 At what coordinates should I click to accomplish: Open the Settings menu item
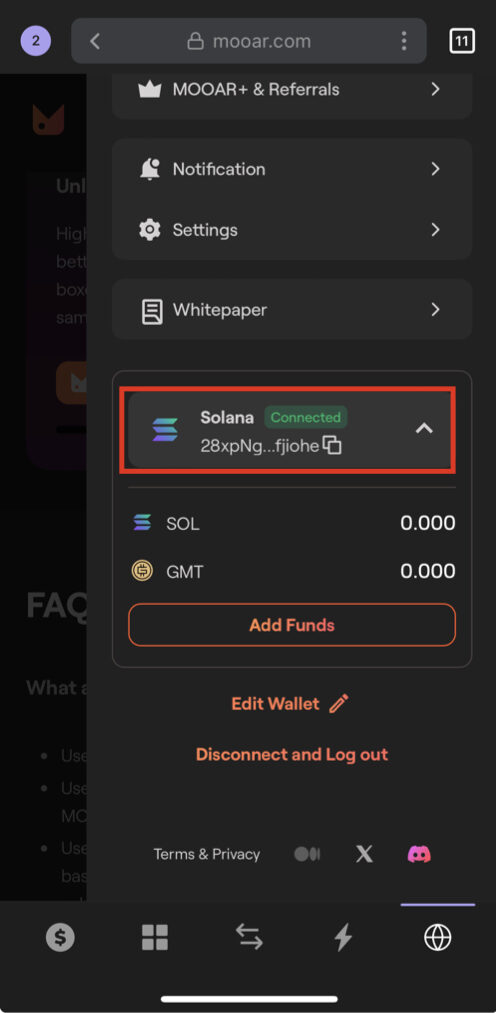tap(292, 230)
